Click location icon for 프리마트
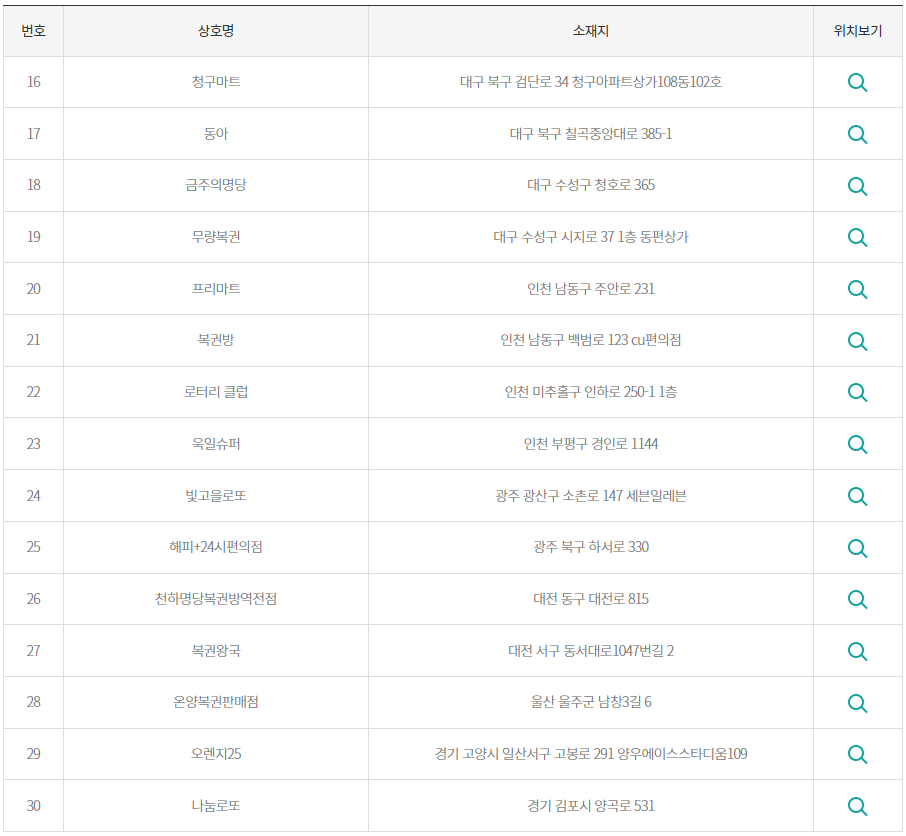 pos(857,289)
